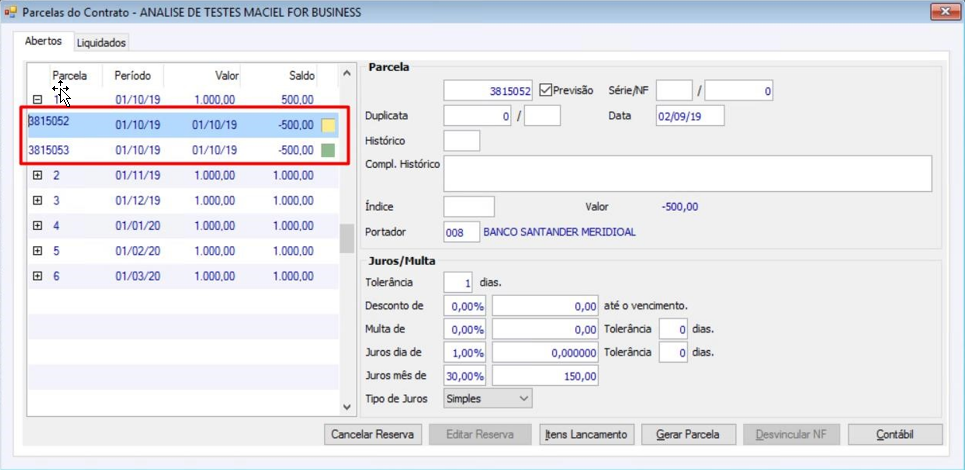The image size is (969, 470).
Task: Expand parcela 5 row
Action: coord(37,251)
